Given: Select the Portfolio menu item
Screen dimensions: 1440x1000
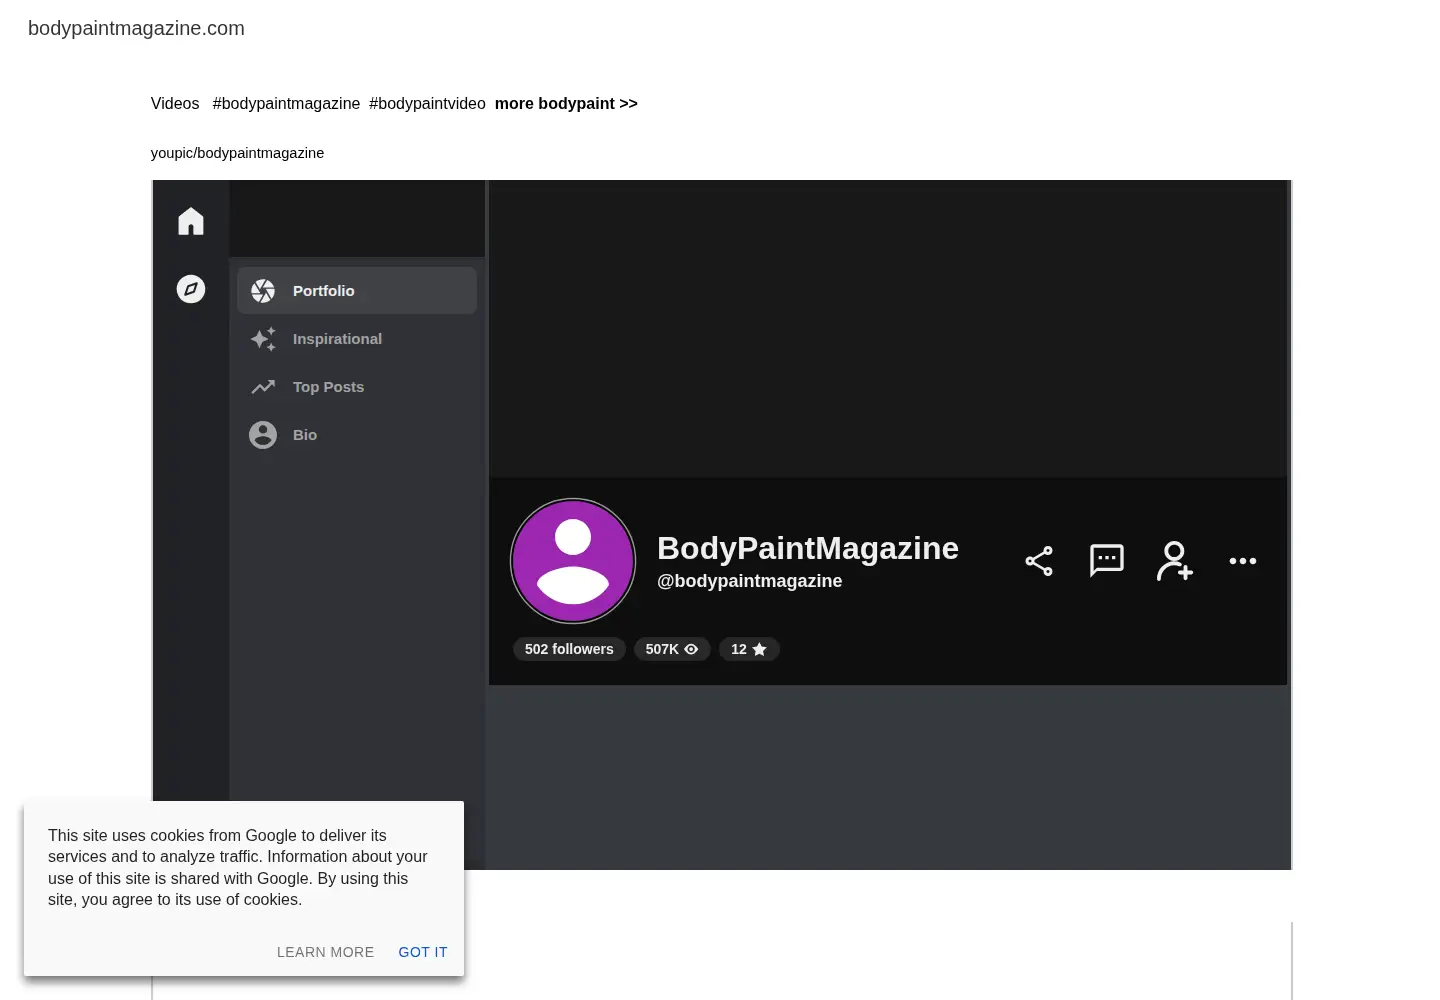Looking at the screenshot, I should [x=357, y=291].
